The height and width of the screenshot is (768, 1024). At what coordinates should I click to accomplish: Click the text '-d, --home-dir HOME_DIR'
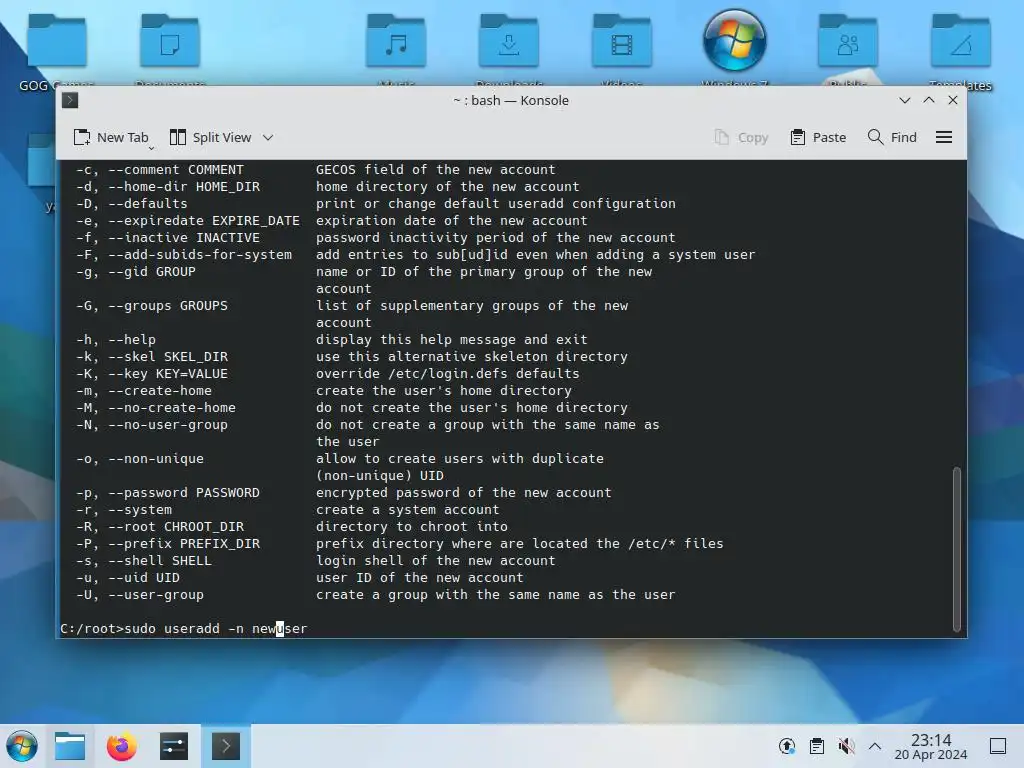click(x=168, y=187)
